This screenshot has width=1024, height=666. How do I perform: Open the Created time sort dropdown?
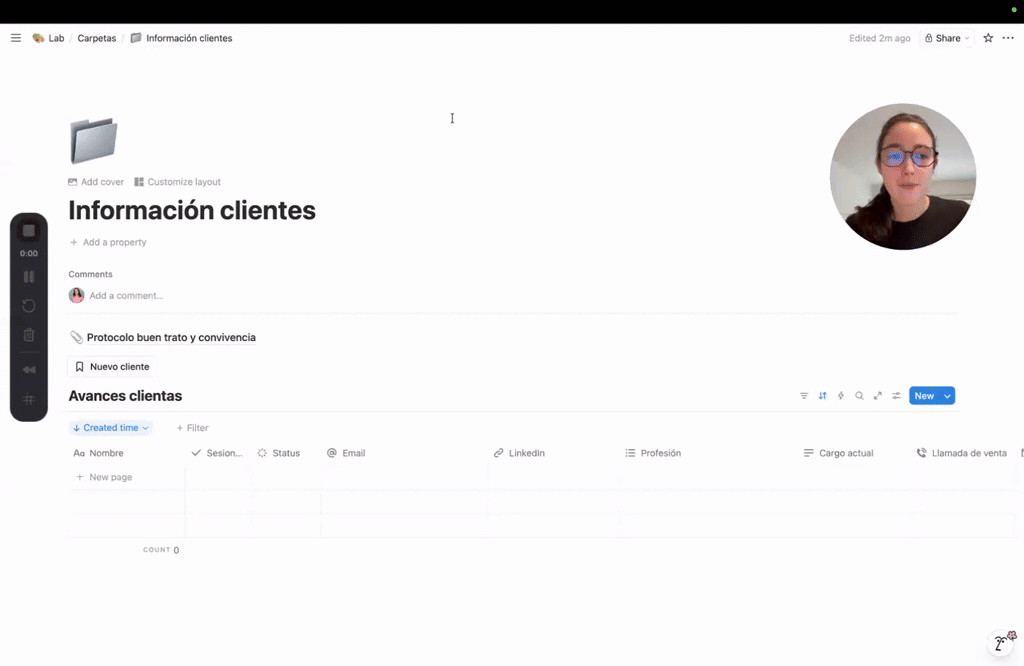[110, 428]
